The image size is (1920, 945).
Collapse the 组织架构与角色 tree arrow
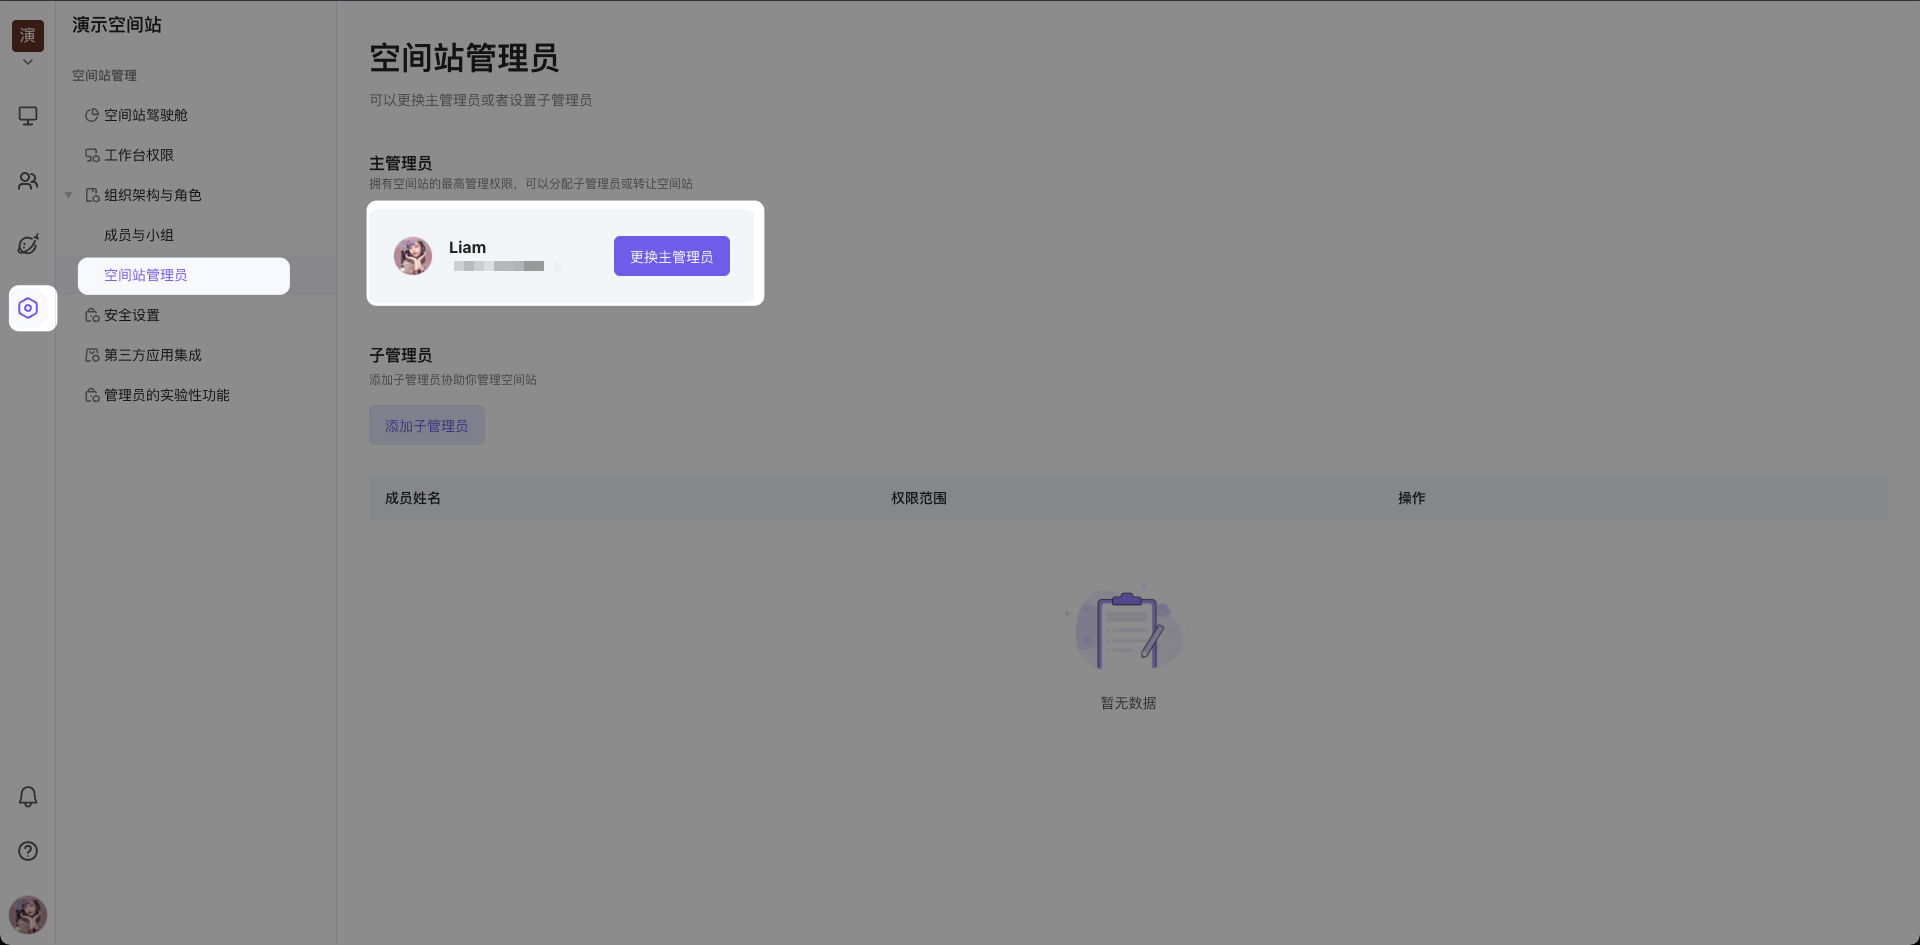point(69,195)
